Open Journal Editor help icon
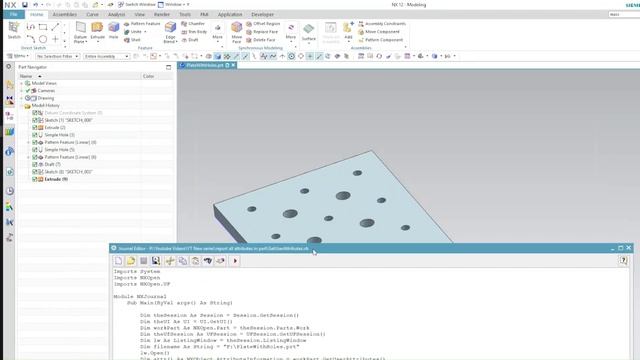The image size is (640, 360). click(x=623, y=260)
